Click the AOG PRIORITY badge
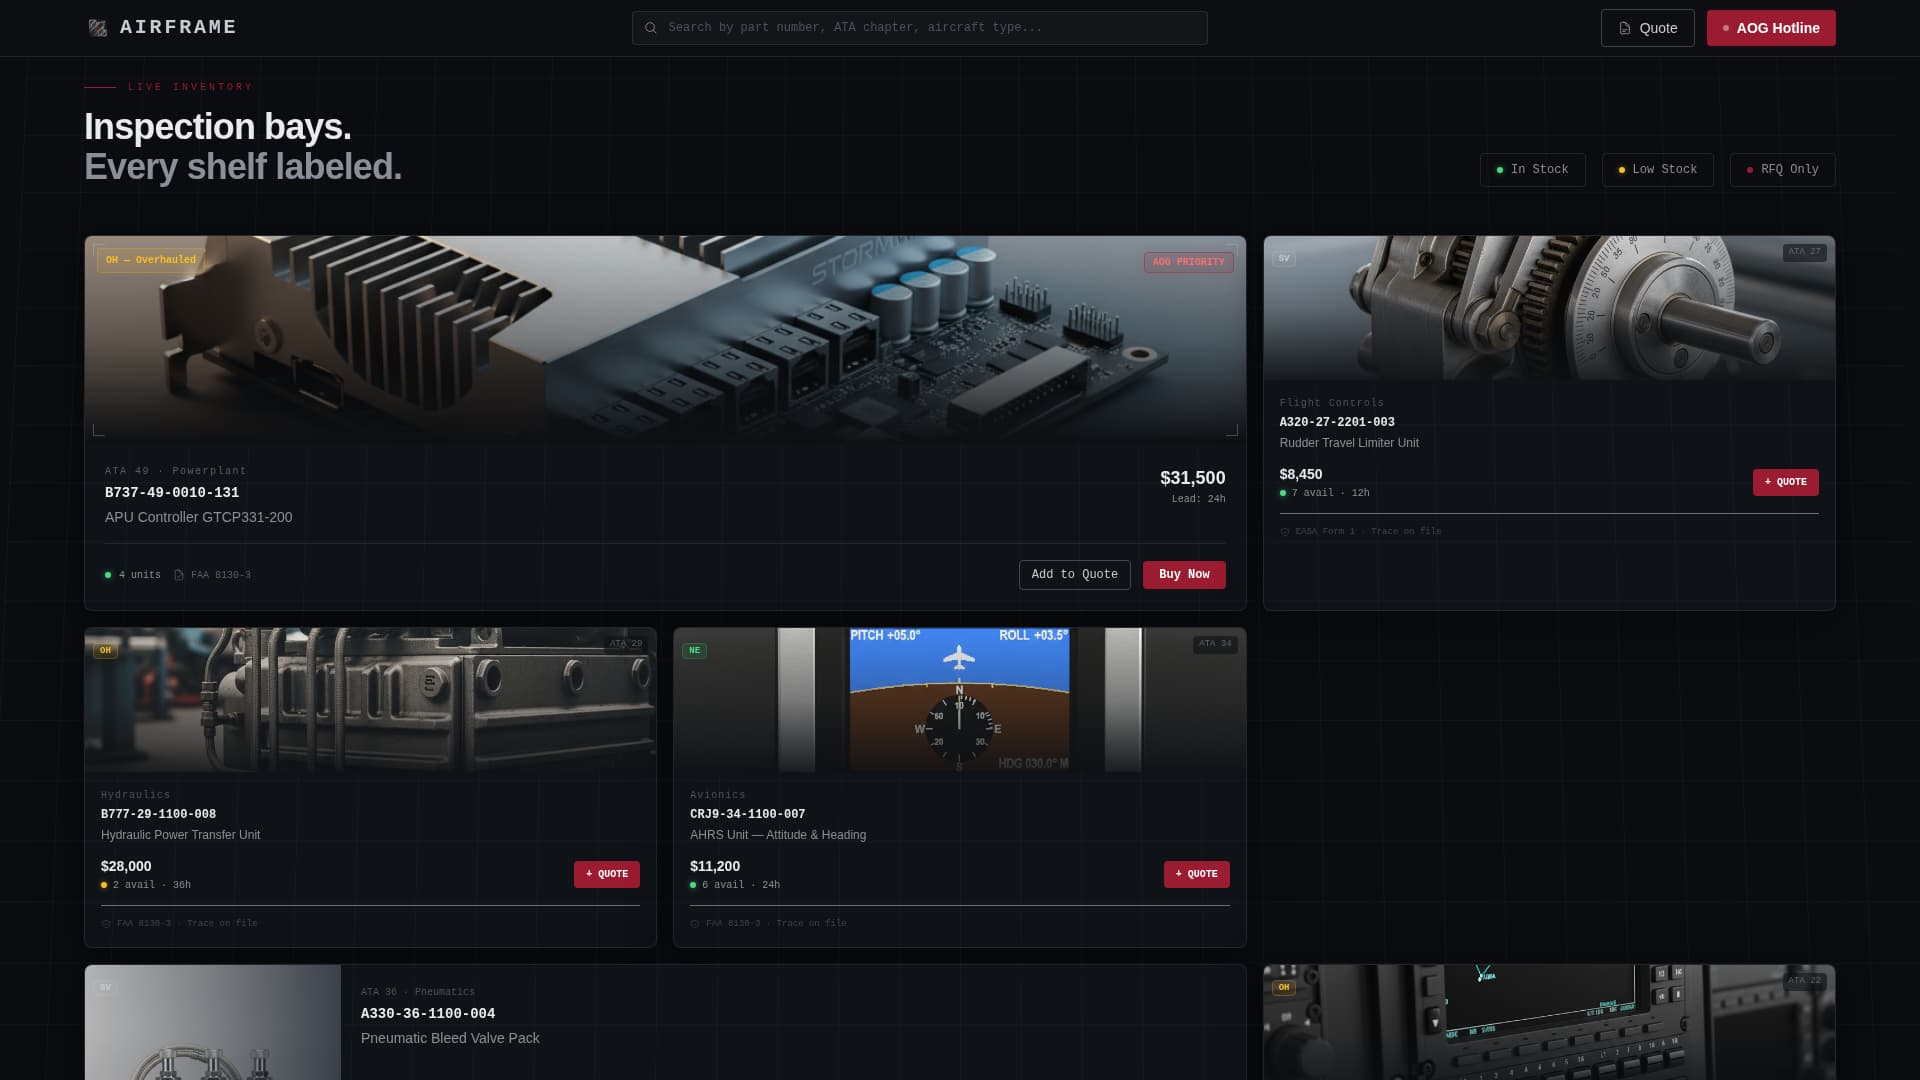The image size is (1920, 1080). pyautogui.click(x=1189, y=262)
